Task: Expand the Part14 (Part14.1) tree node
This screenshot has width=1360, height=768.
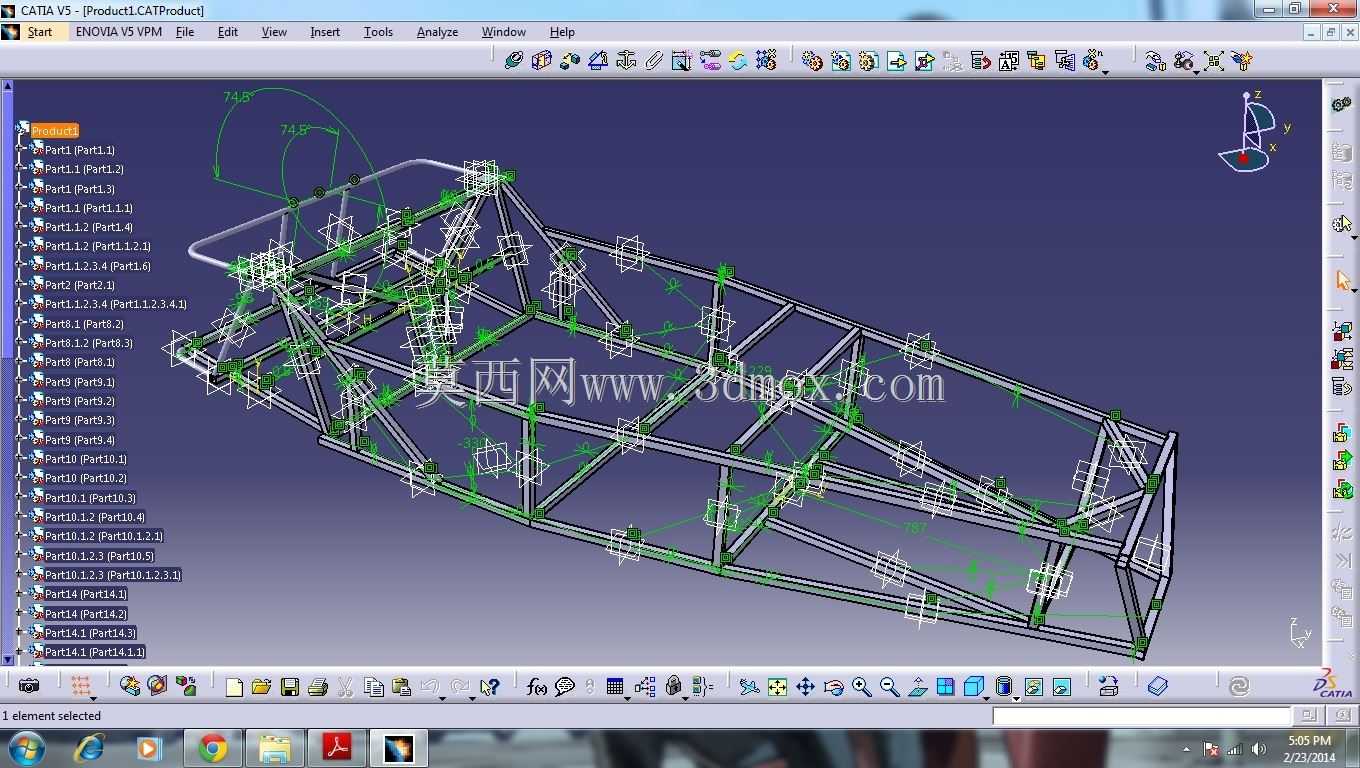Action: tap(20, 594)
